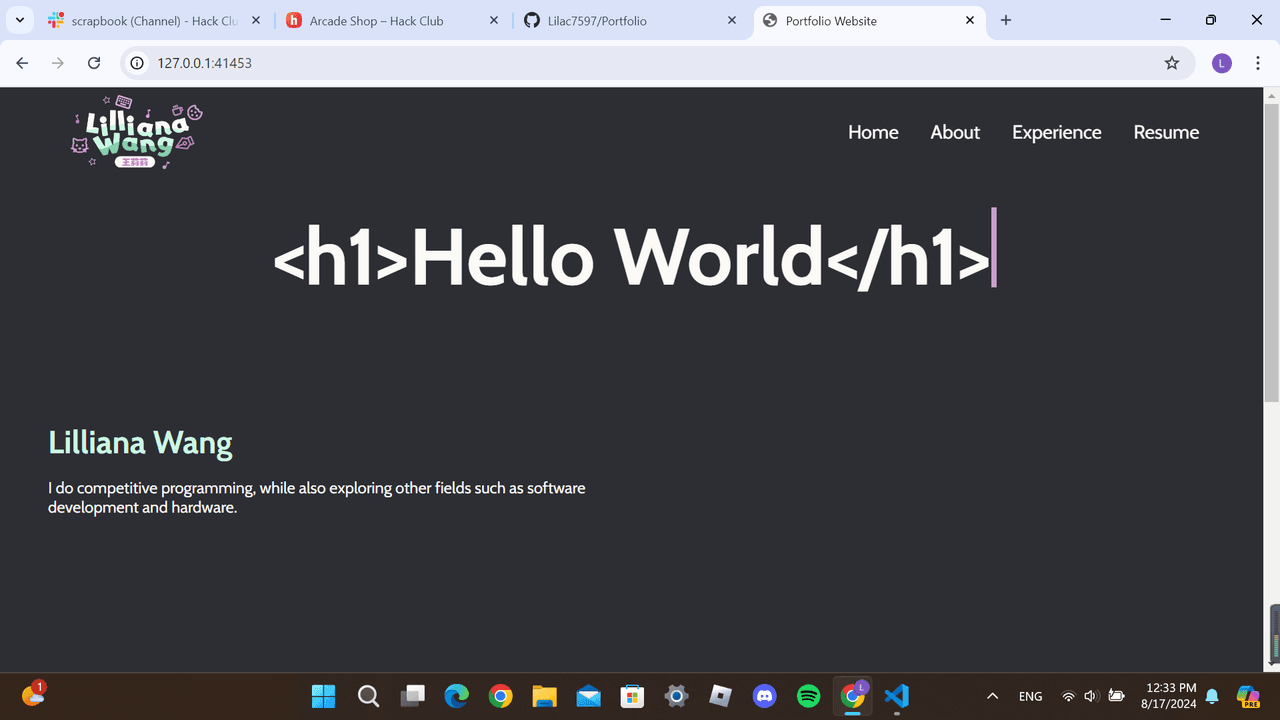The height and width of the screenshot is (720, 1280).
Task: Reload the page with refresh icon
Action: [94, 63]
